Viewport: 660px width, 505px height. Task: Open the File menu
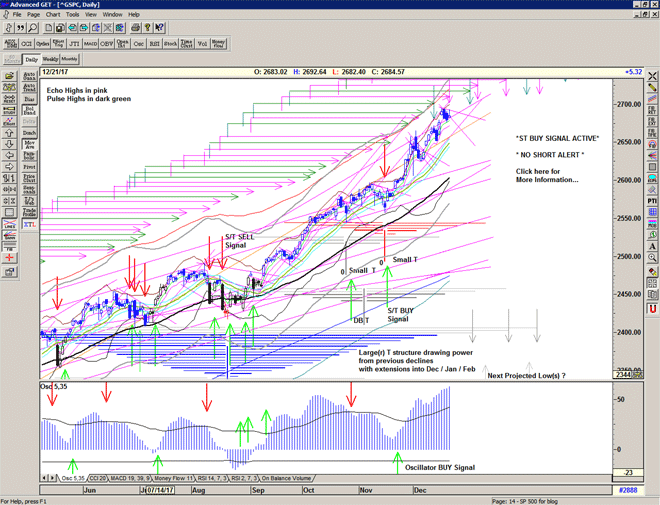tap(17, 15)
